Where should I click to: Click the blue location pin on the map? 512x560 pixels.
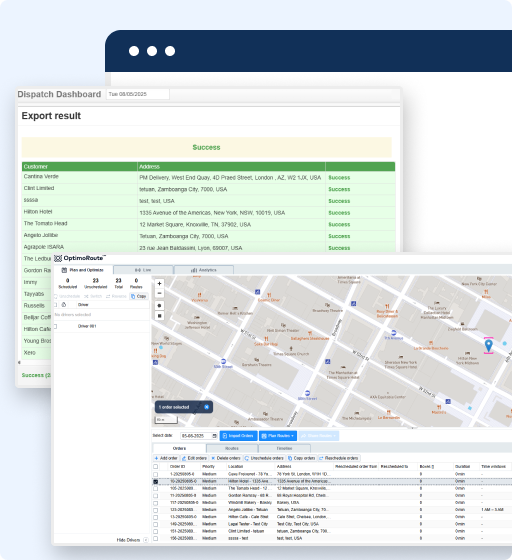488,345
